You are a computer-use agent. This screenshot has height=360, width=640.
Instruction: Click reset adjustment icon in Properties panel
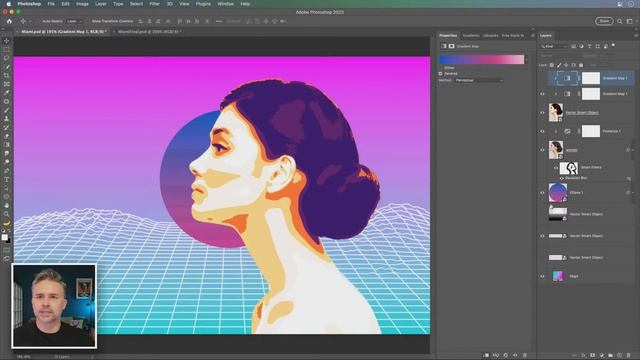click(505, 356)
